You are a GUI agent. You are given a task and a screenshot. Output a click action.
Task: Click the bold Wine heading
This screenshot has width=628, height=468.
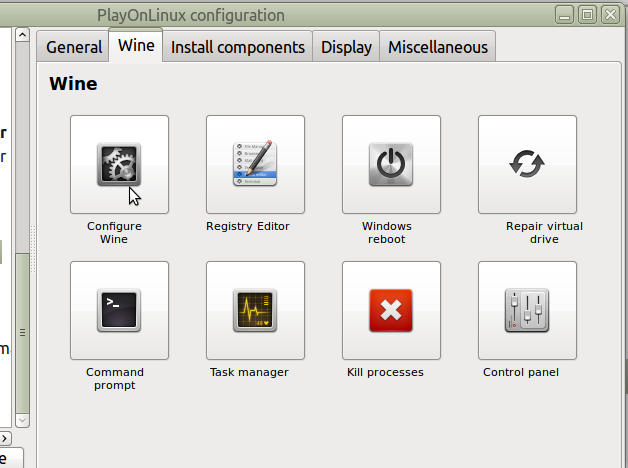point(73,84)
